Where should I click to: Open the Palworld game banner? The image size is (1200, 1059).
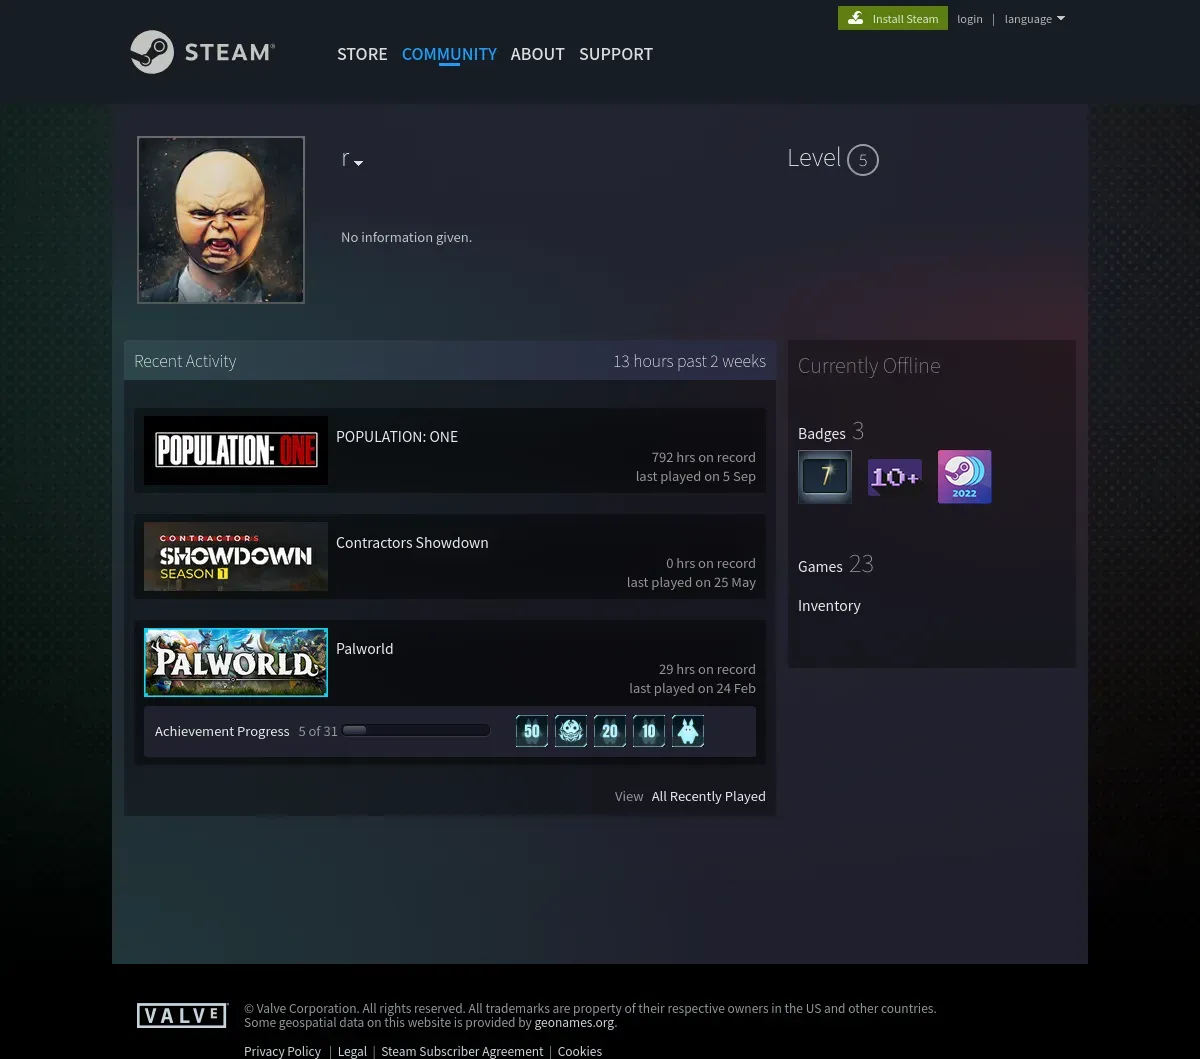[236, 662]
